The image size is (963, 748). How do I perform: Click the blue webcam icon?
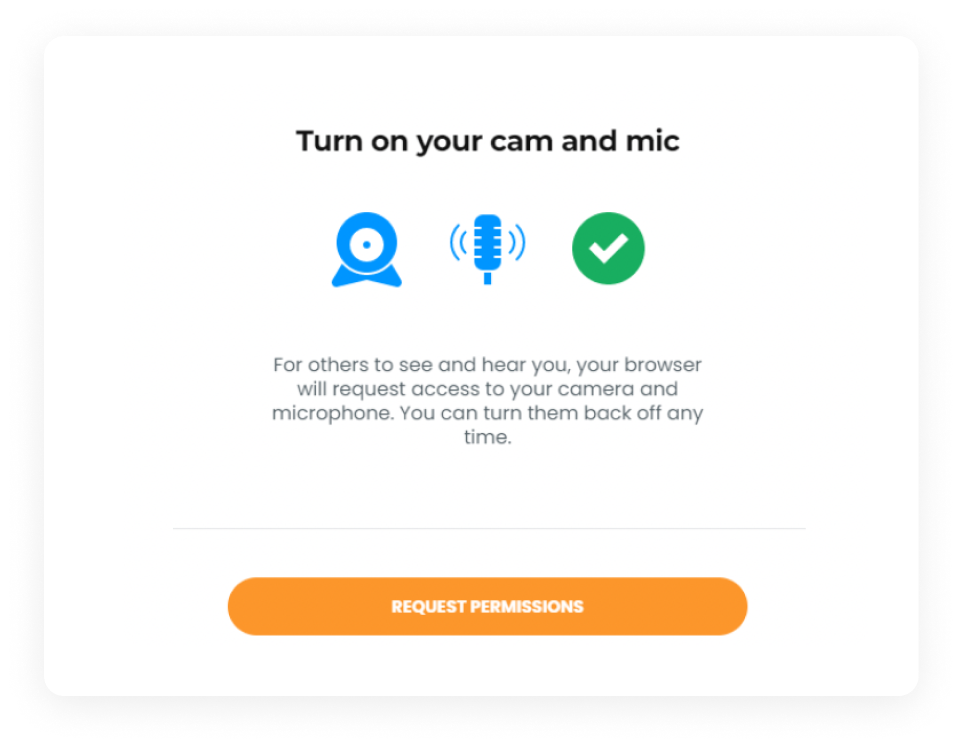(367, 249)
